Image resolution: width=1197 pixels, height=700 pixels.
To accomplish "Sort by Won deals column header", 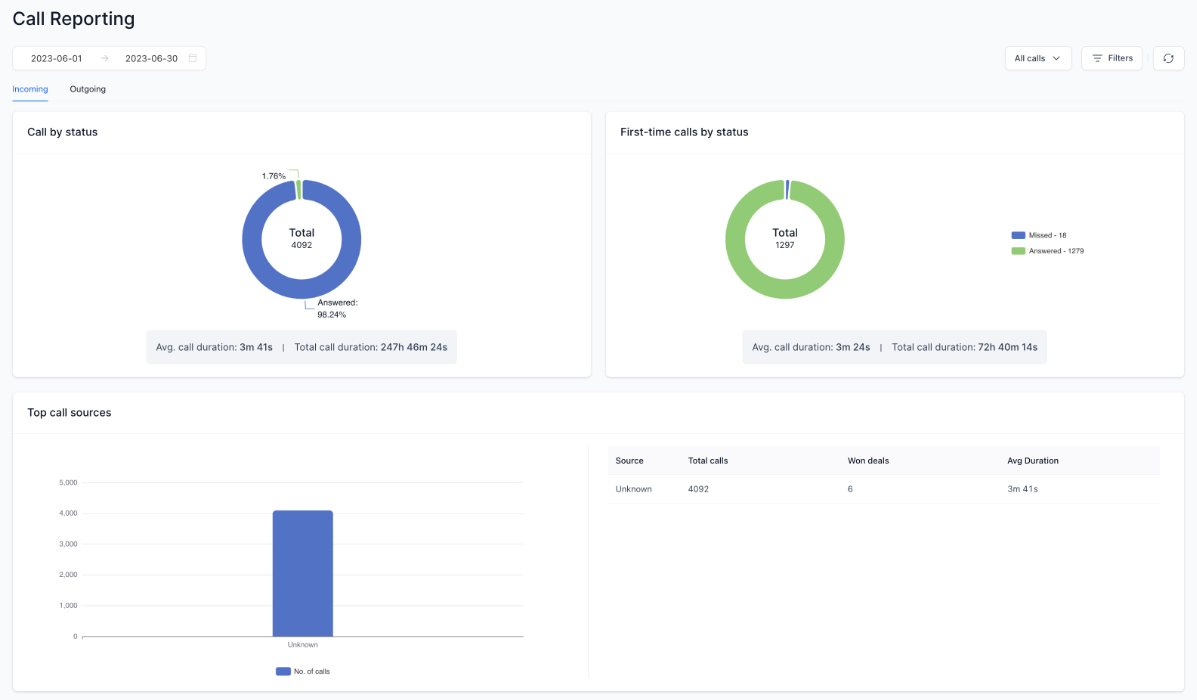I will [x=868, y=460].
